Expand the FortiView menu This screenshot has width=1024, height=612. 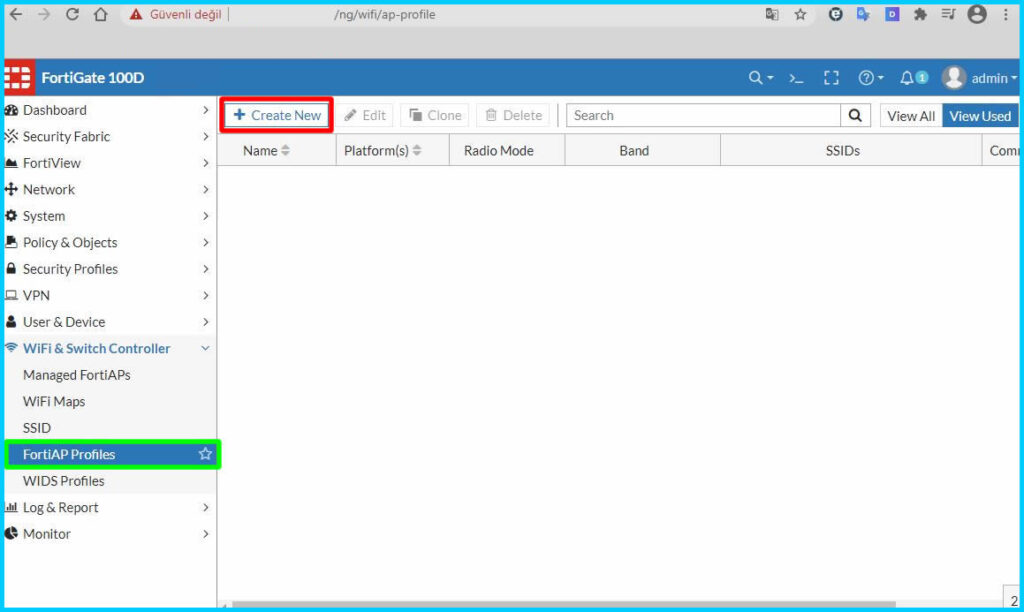click(110, 163)
